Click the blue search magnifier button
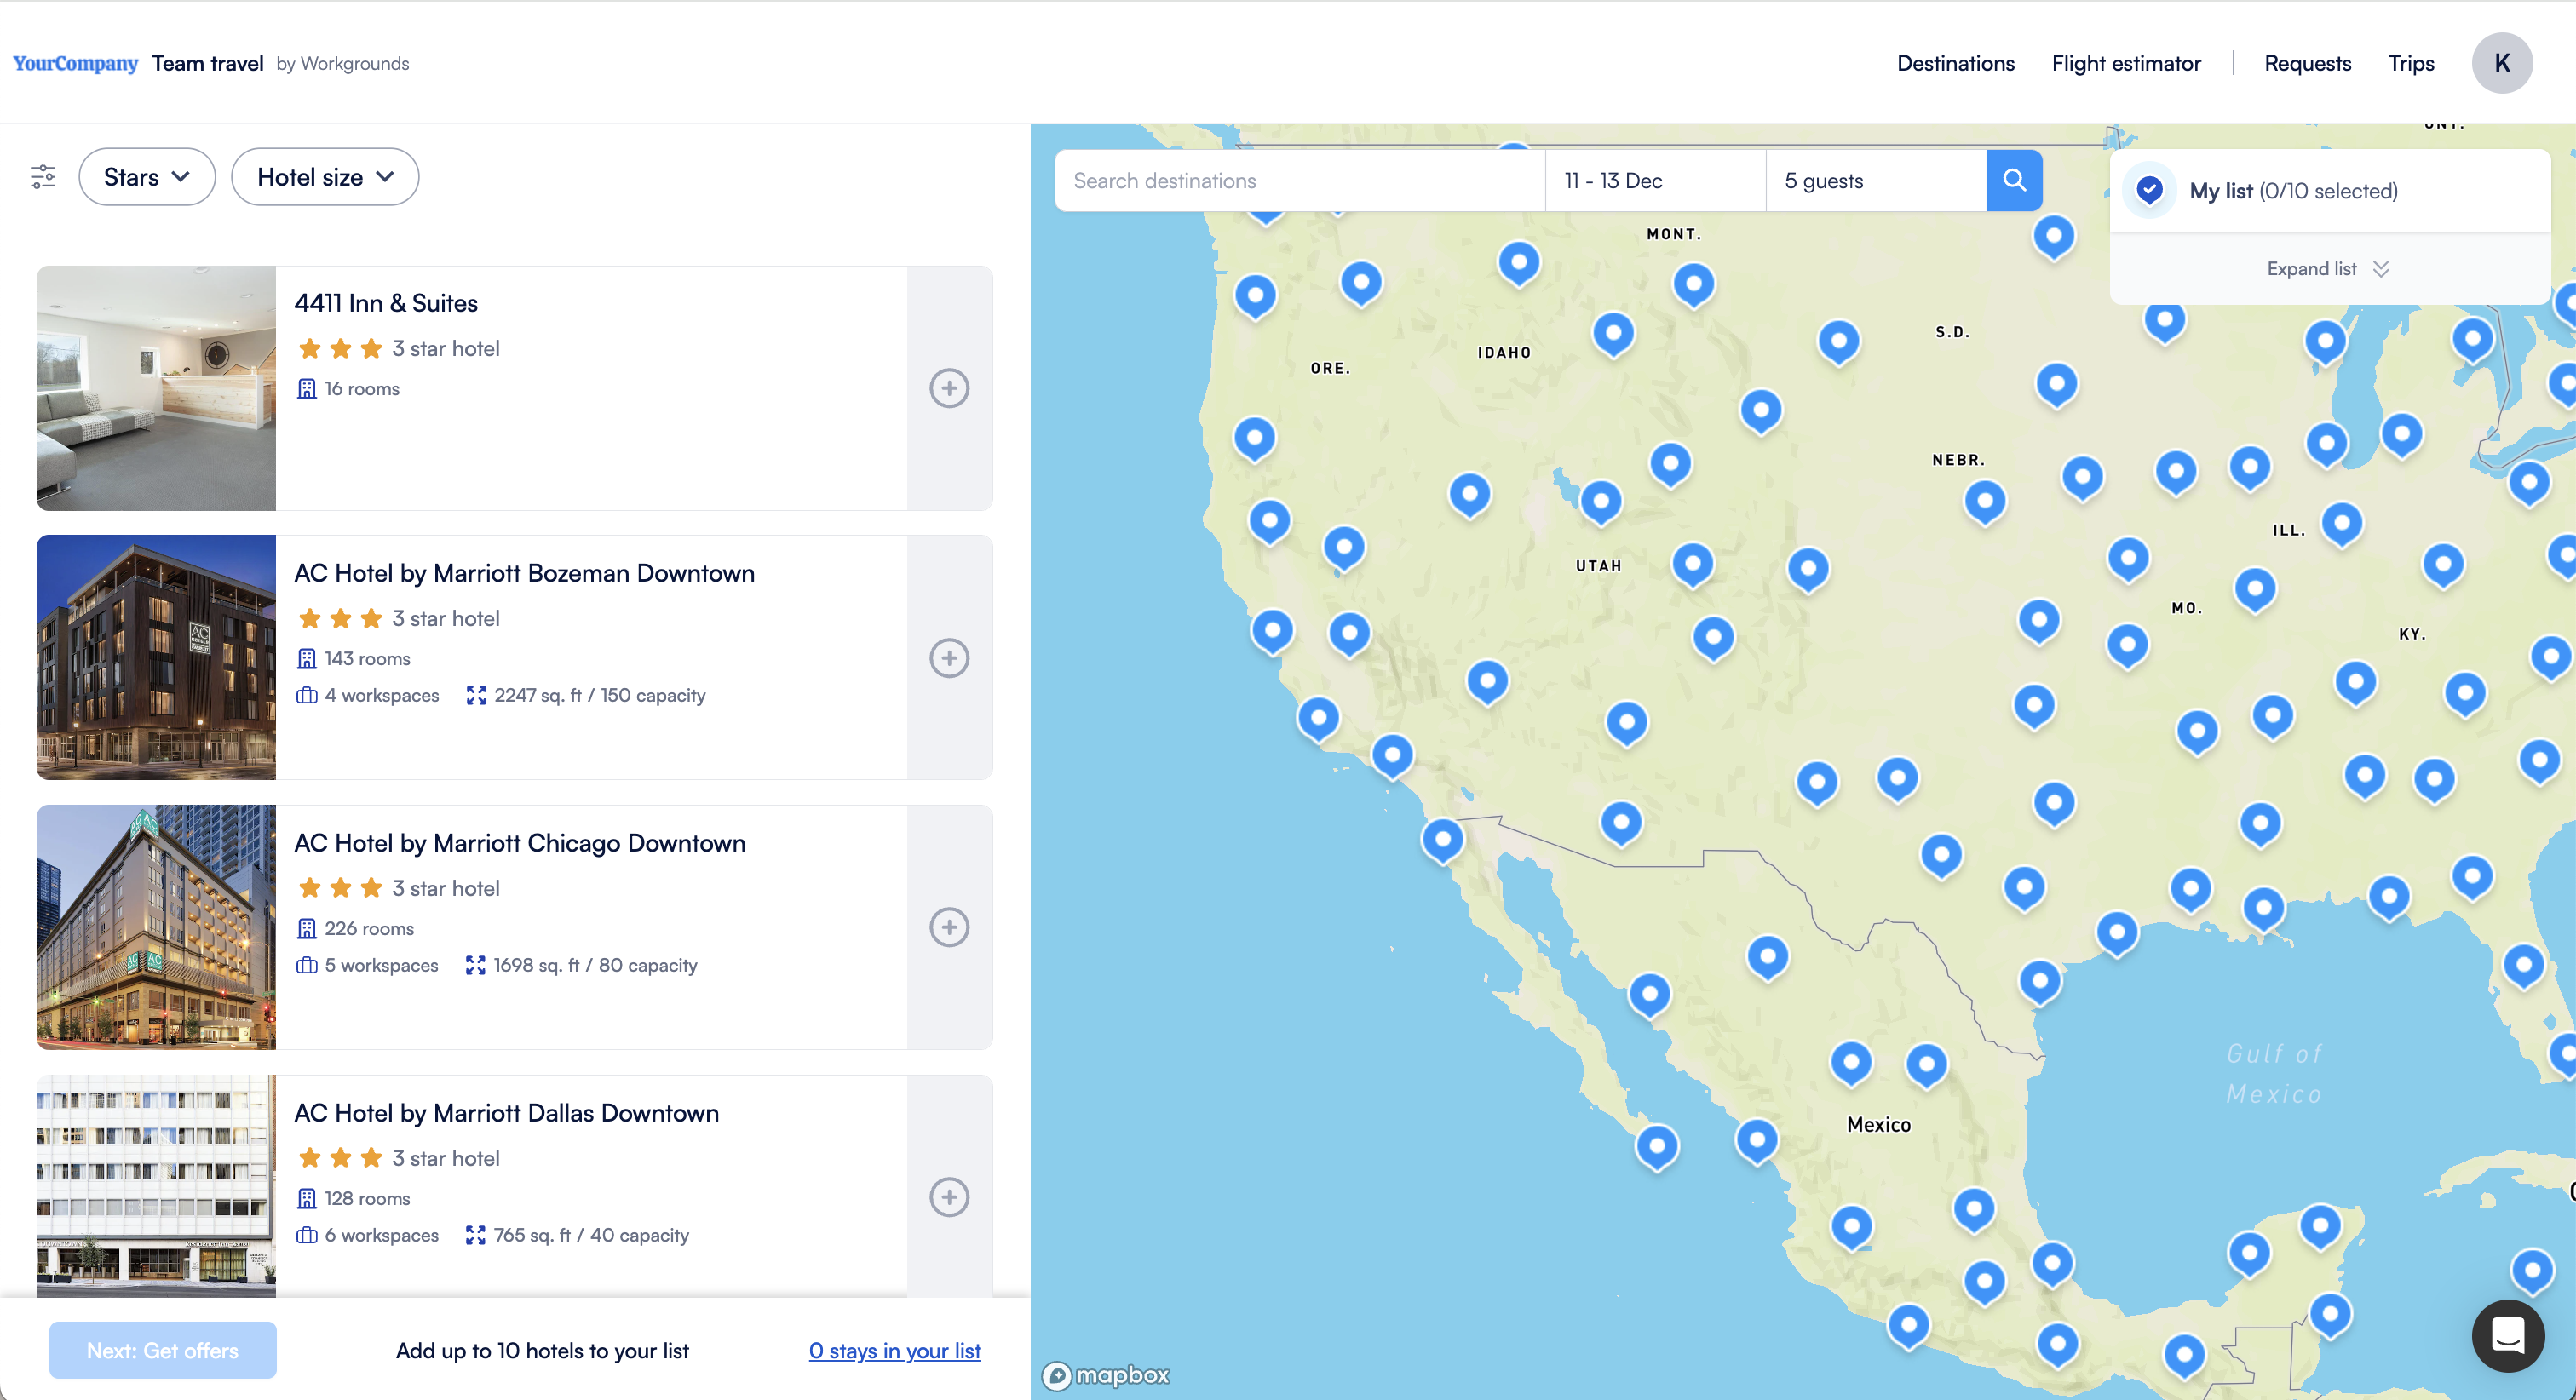 (2014, 180)
